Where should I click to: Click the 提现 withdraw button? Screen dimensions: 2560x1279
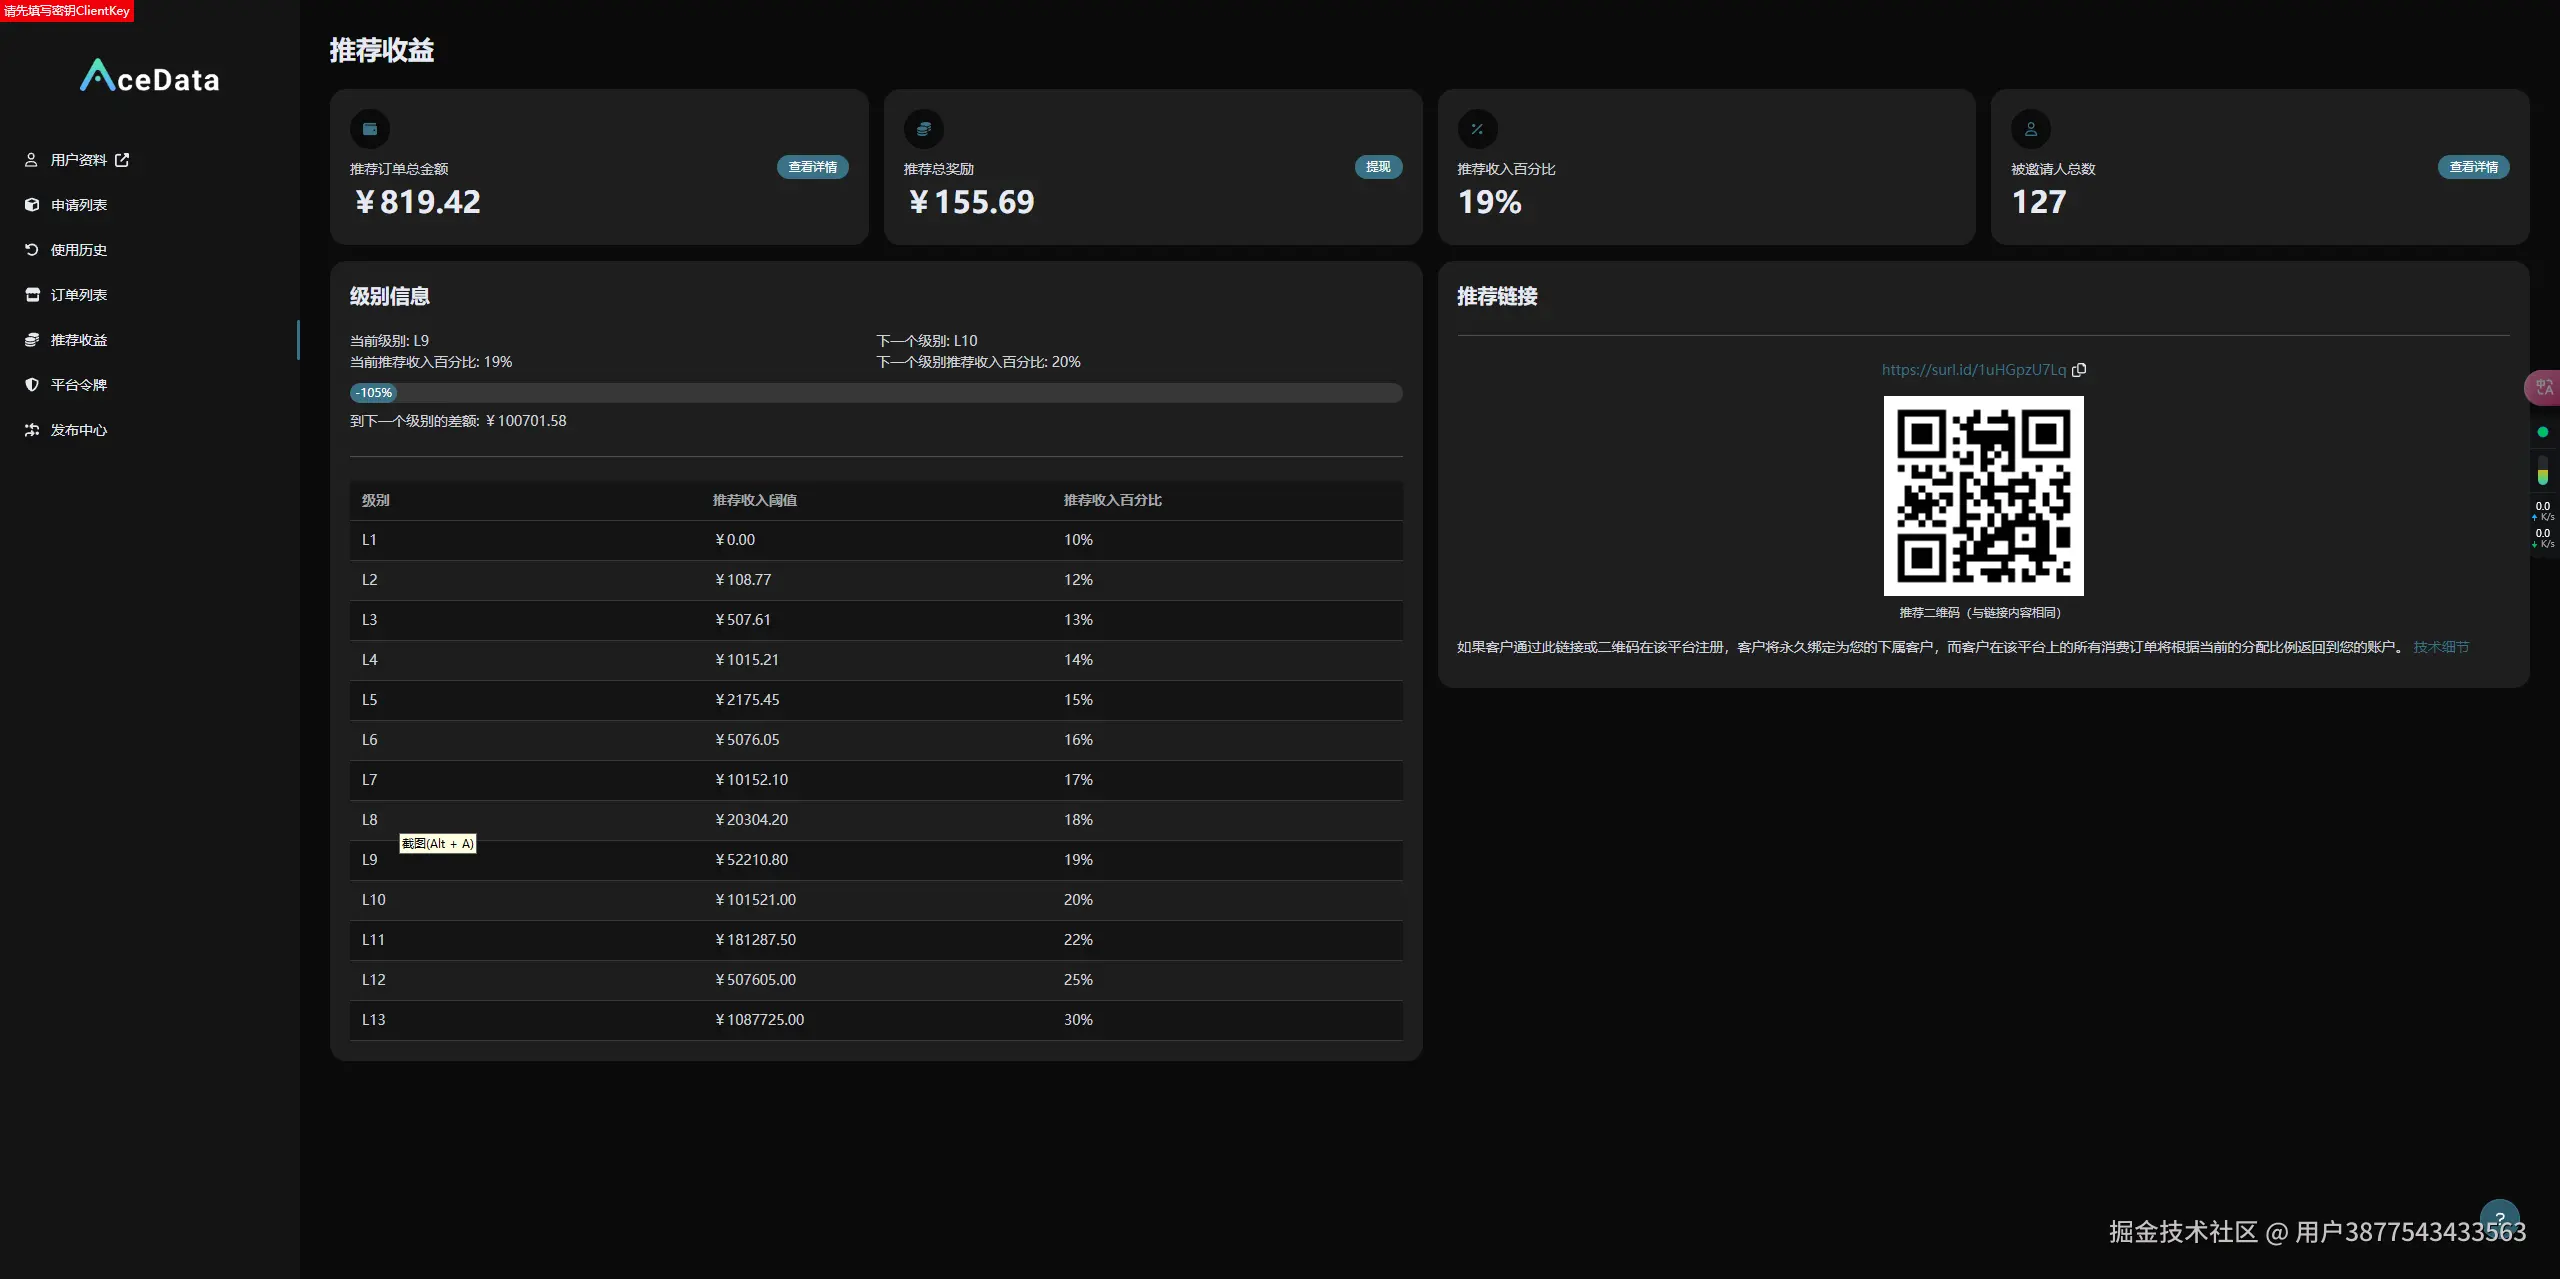click(x=1378, y=167)
